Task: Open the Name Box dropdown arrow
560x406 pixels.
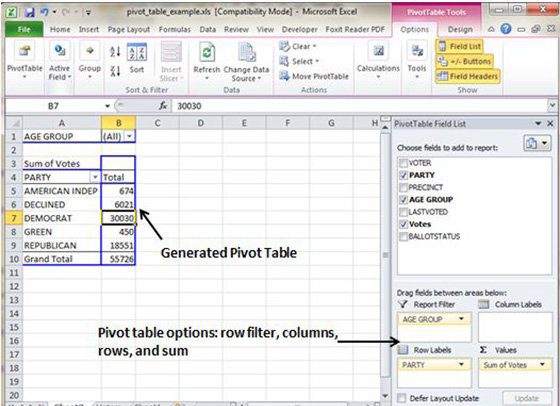Action: click(x=108, y=106)
